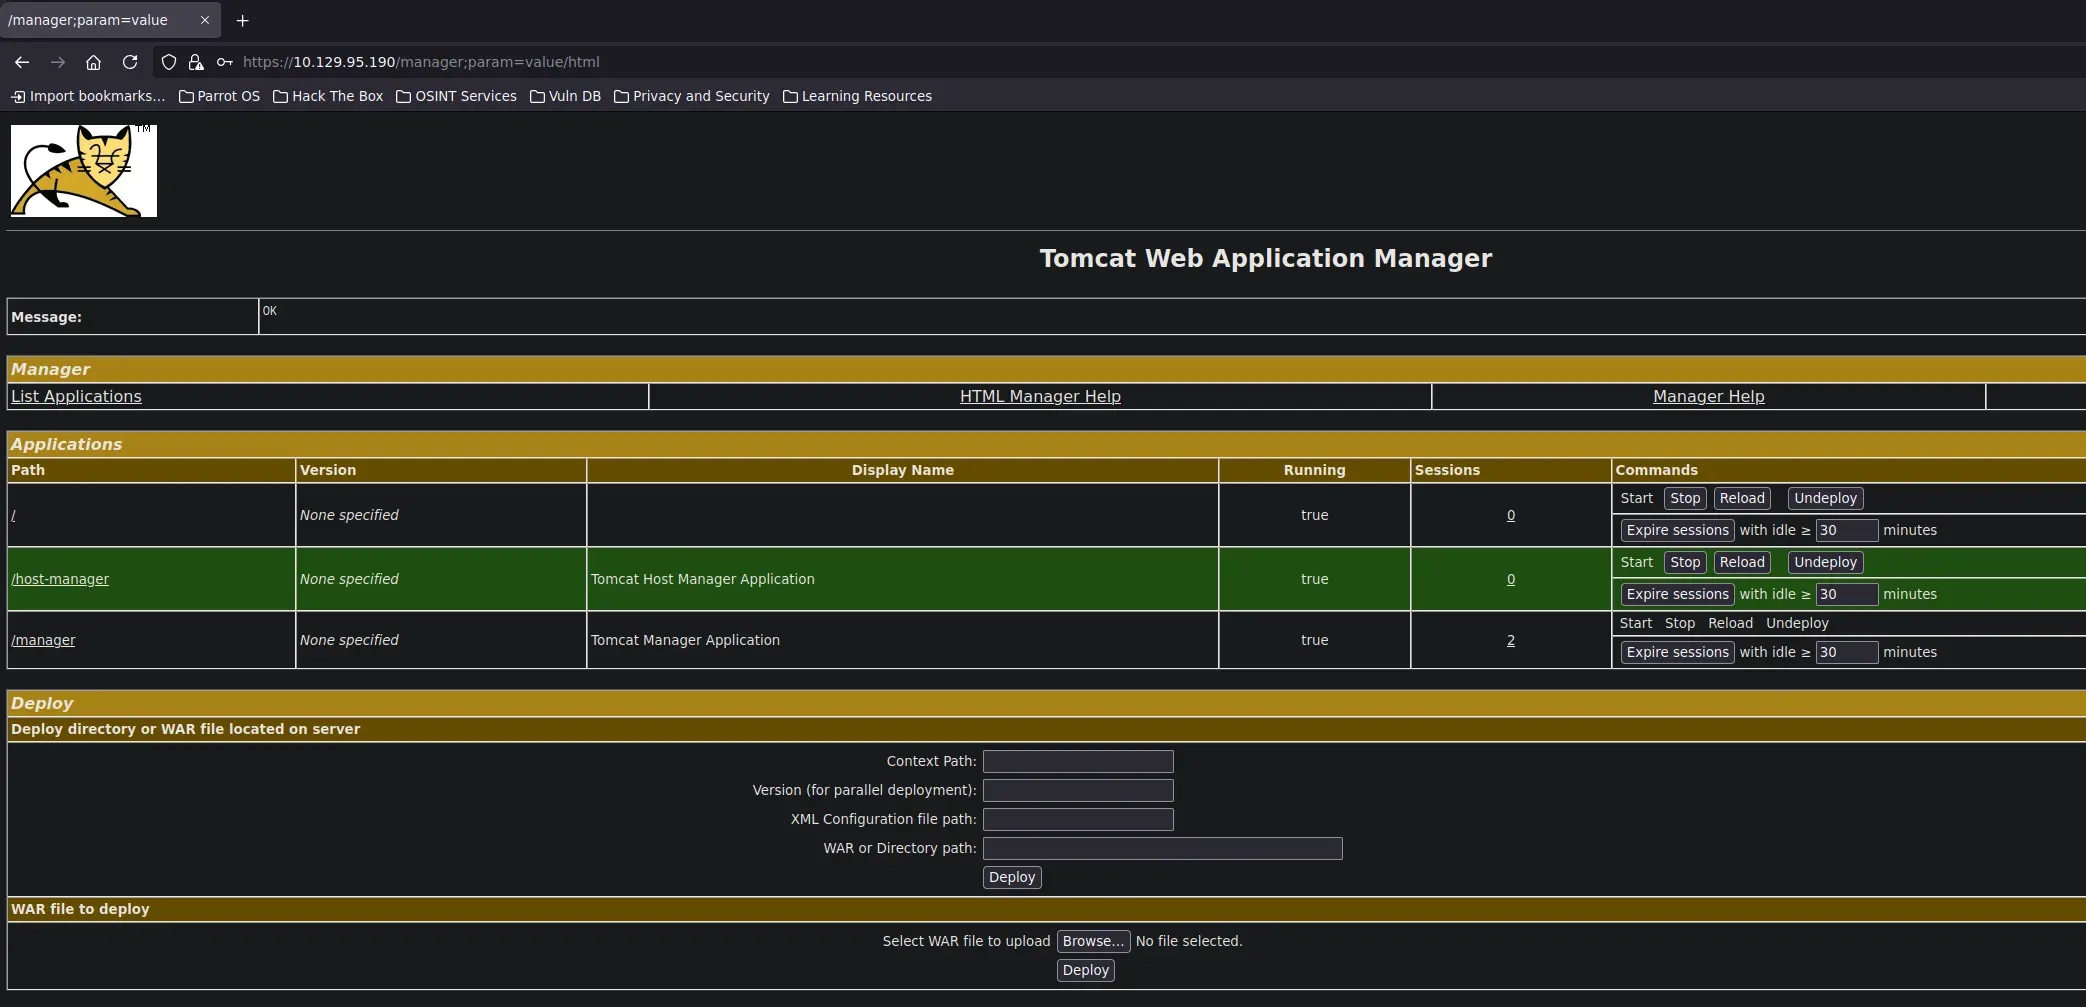
Task: Reload the /host-manager application
Action: pos(1742,562)
